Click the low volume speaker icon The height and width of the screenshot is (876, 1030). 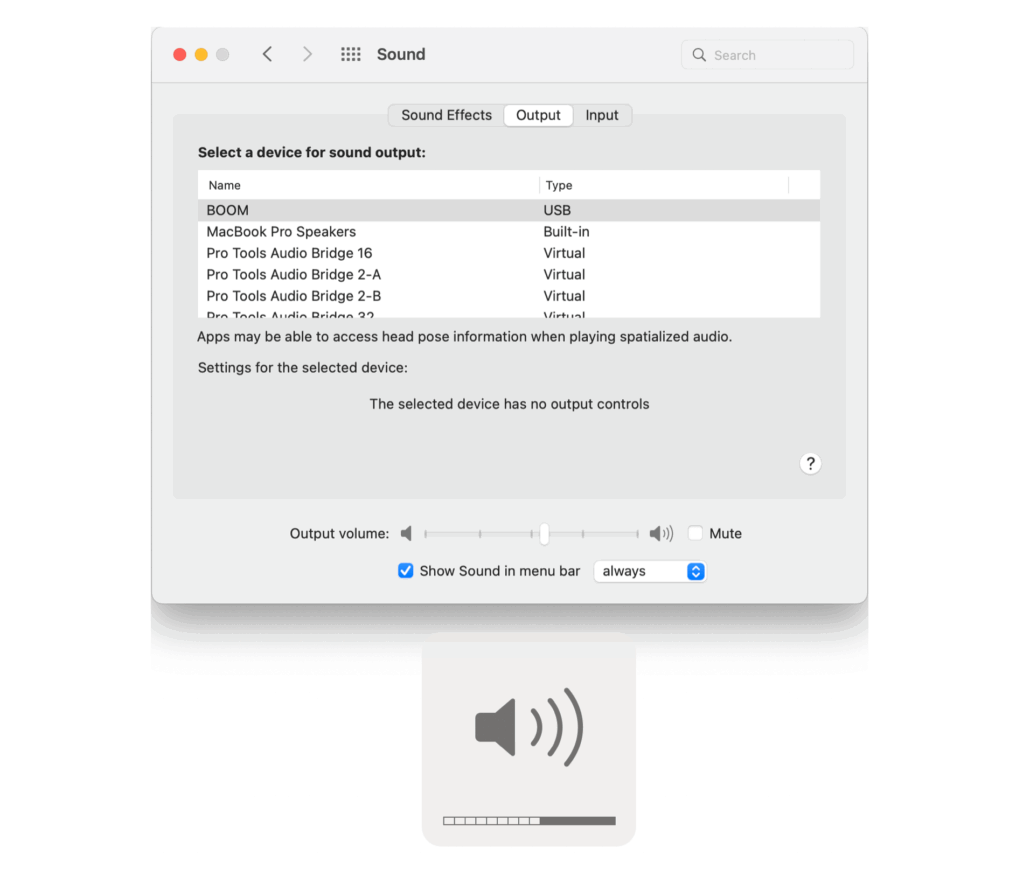(x=406, y=534)
